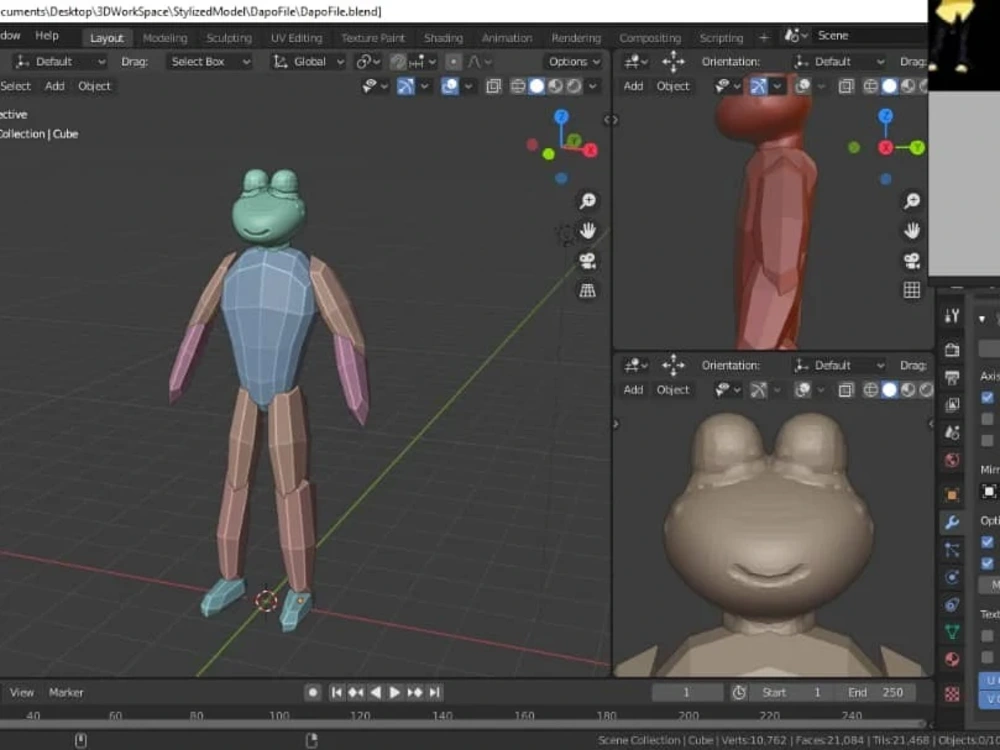
Task: Click the current frame field showing 1
Action: tap(687, 693)
